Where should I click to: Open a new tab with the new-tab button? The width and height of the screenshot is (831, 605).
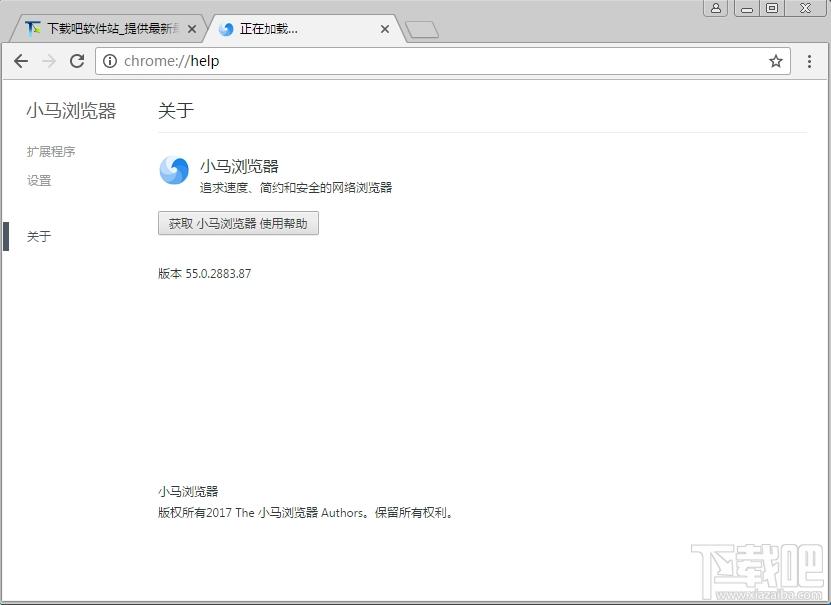(x=422, y=30)
